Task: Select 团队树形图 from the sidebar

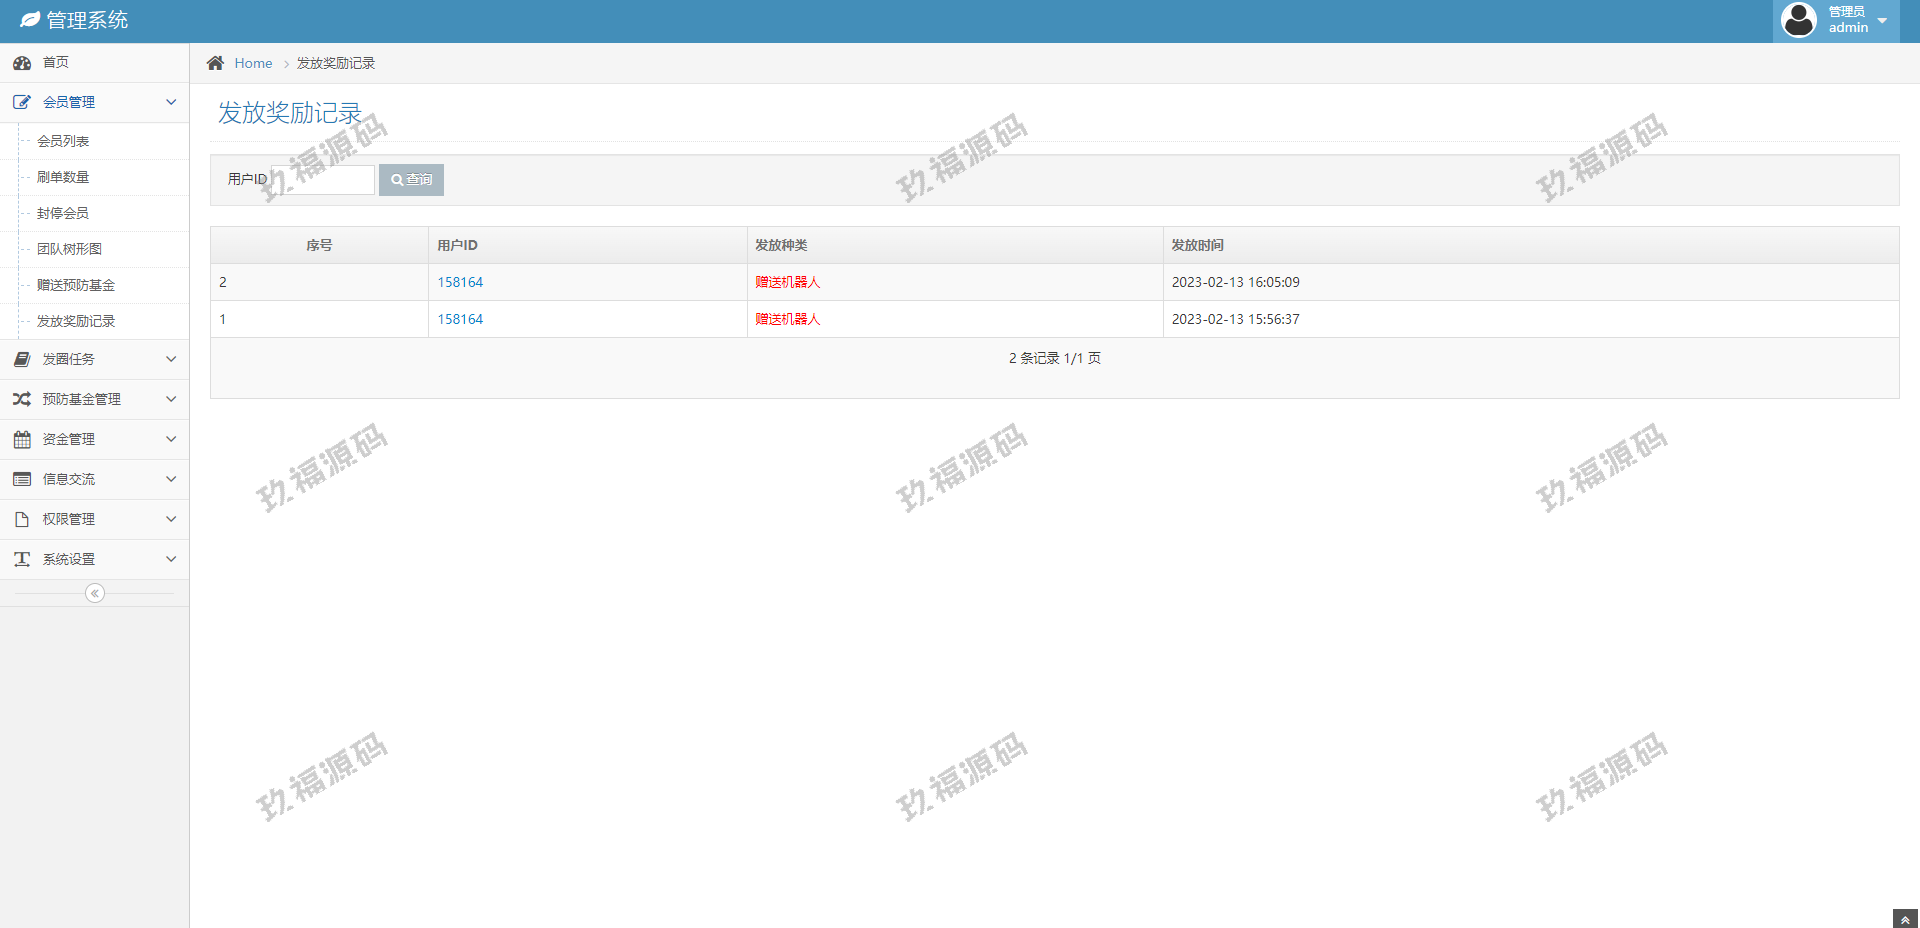Action: click(69, 249)
